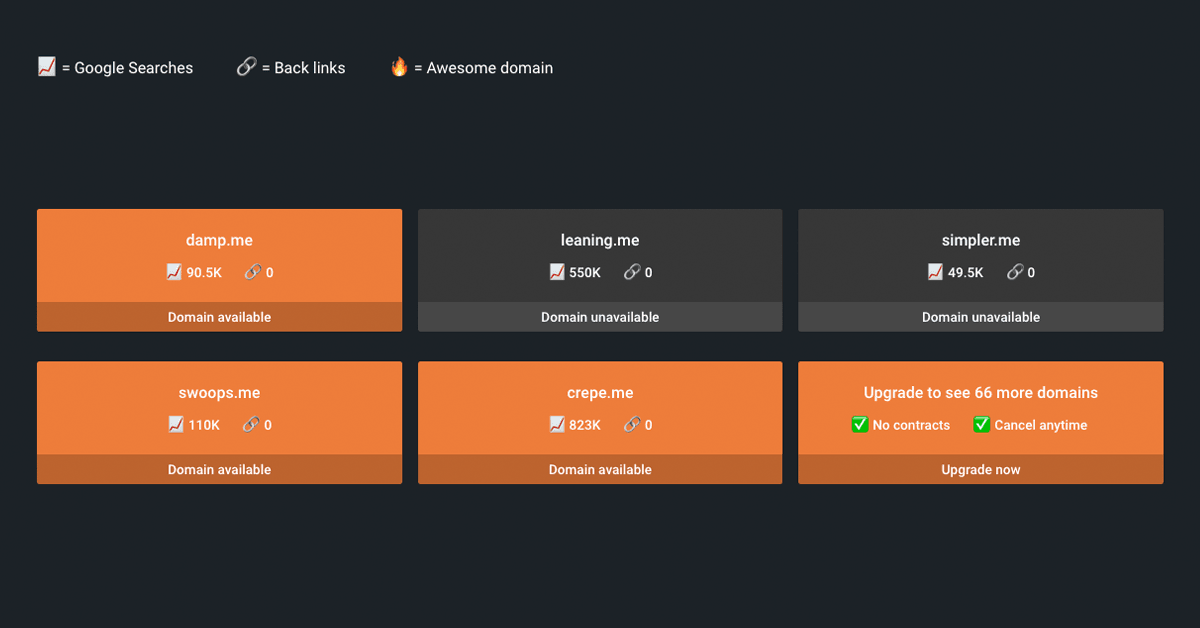Image resolution: width=1200 pixels, height=628 pixels.
Task: Click the Google Searches chart icon in legend
Action: point(46,67)
